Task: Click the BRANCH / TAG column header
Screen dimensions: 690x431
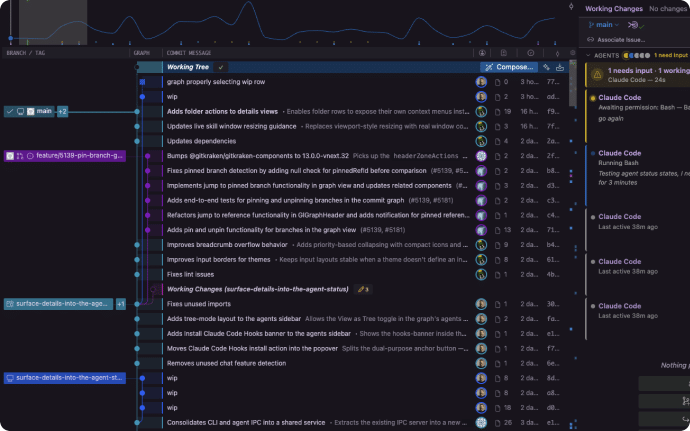Action: (x=26, y=53)
